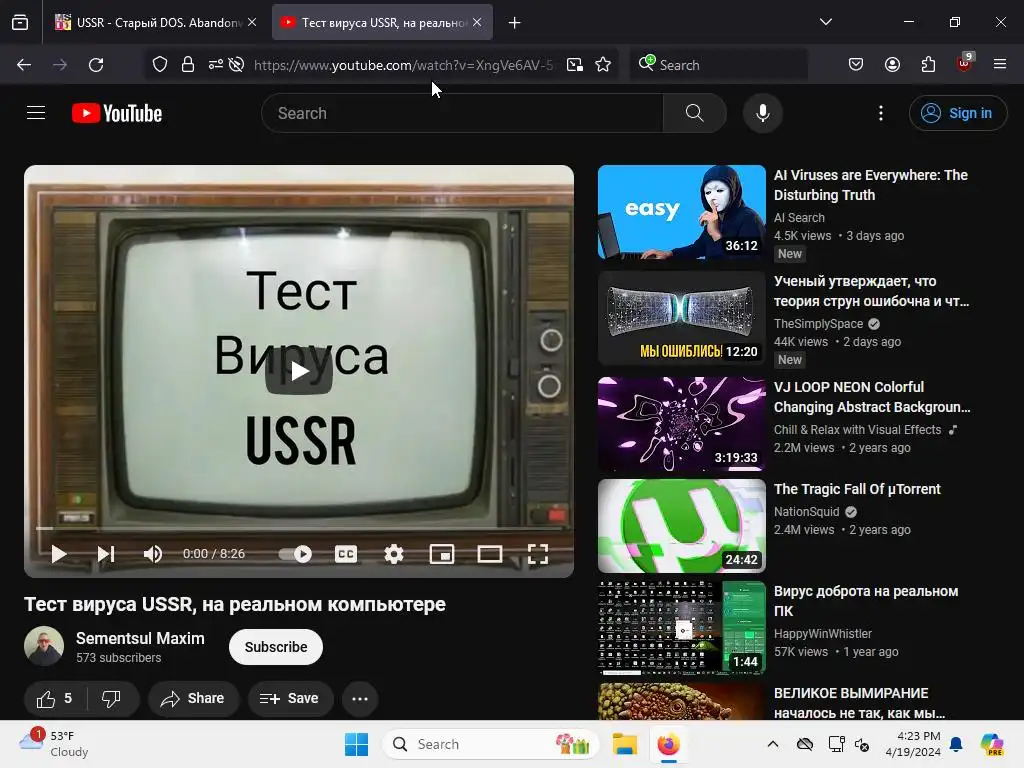The width and height of the screenshot is (1024, 768).
Task: Search with your voice microphone
Action: (763, 113)
